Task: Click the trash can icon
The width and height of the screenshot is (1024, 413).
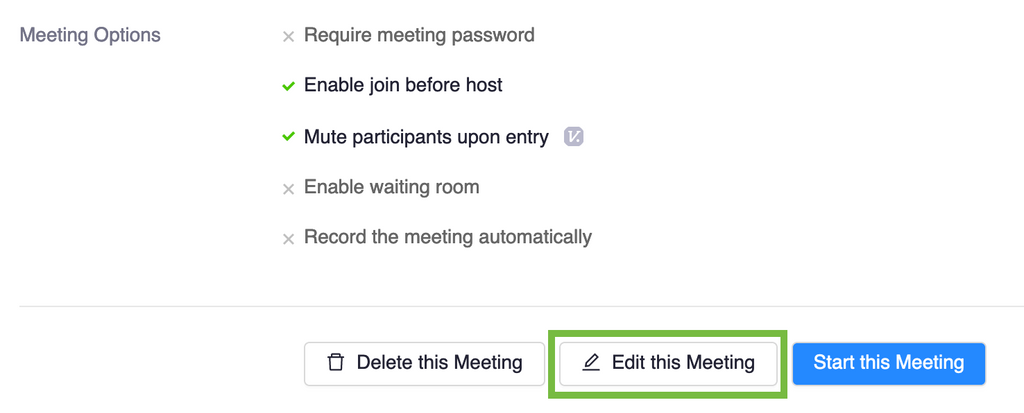Action: coord(336,363)
